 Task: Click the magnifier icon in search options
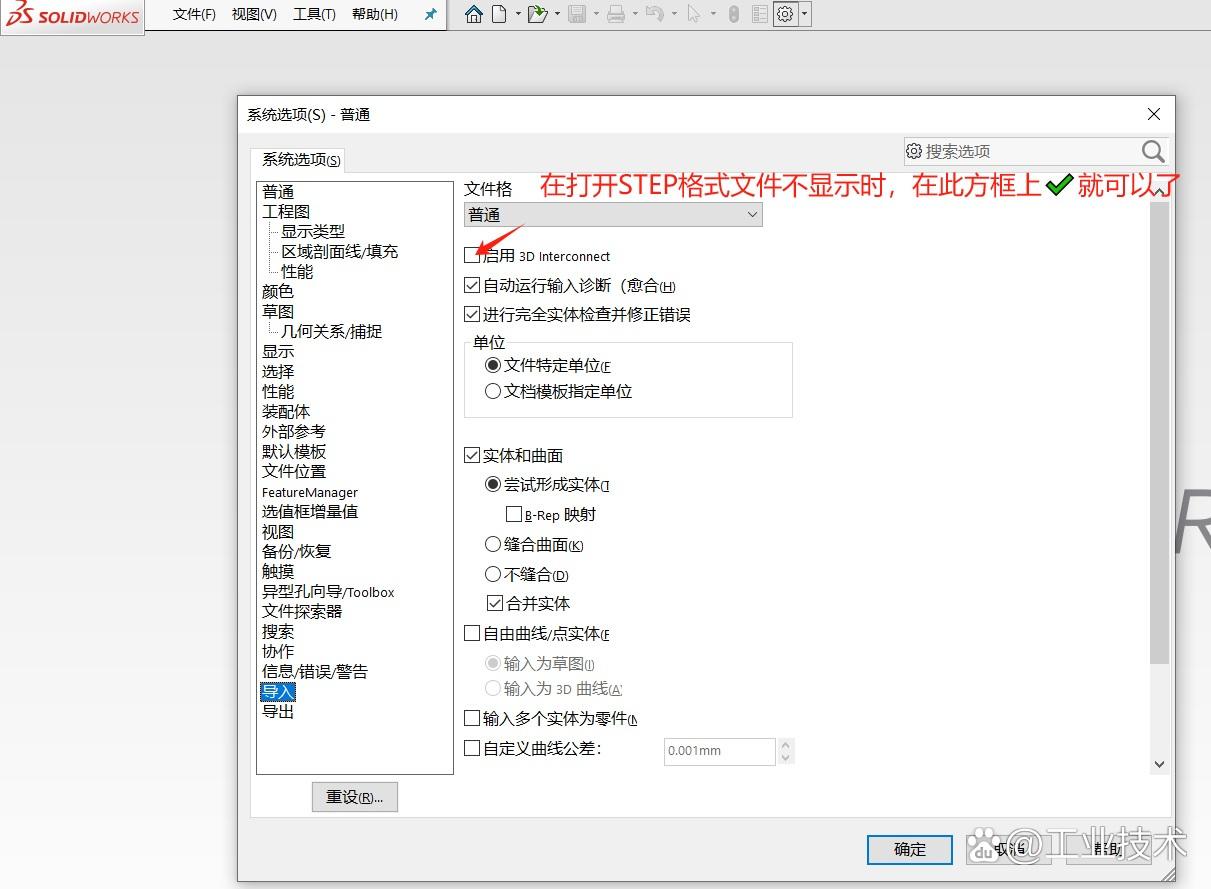coord(1153,151)
